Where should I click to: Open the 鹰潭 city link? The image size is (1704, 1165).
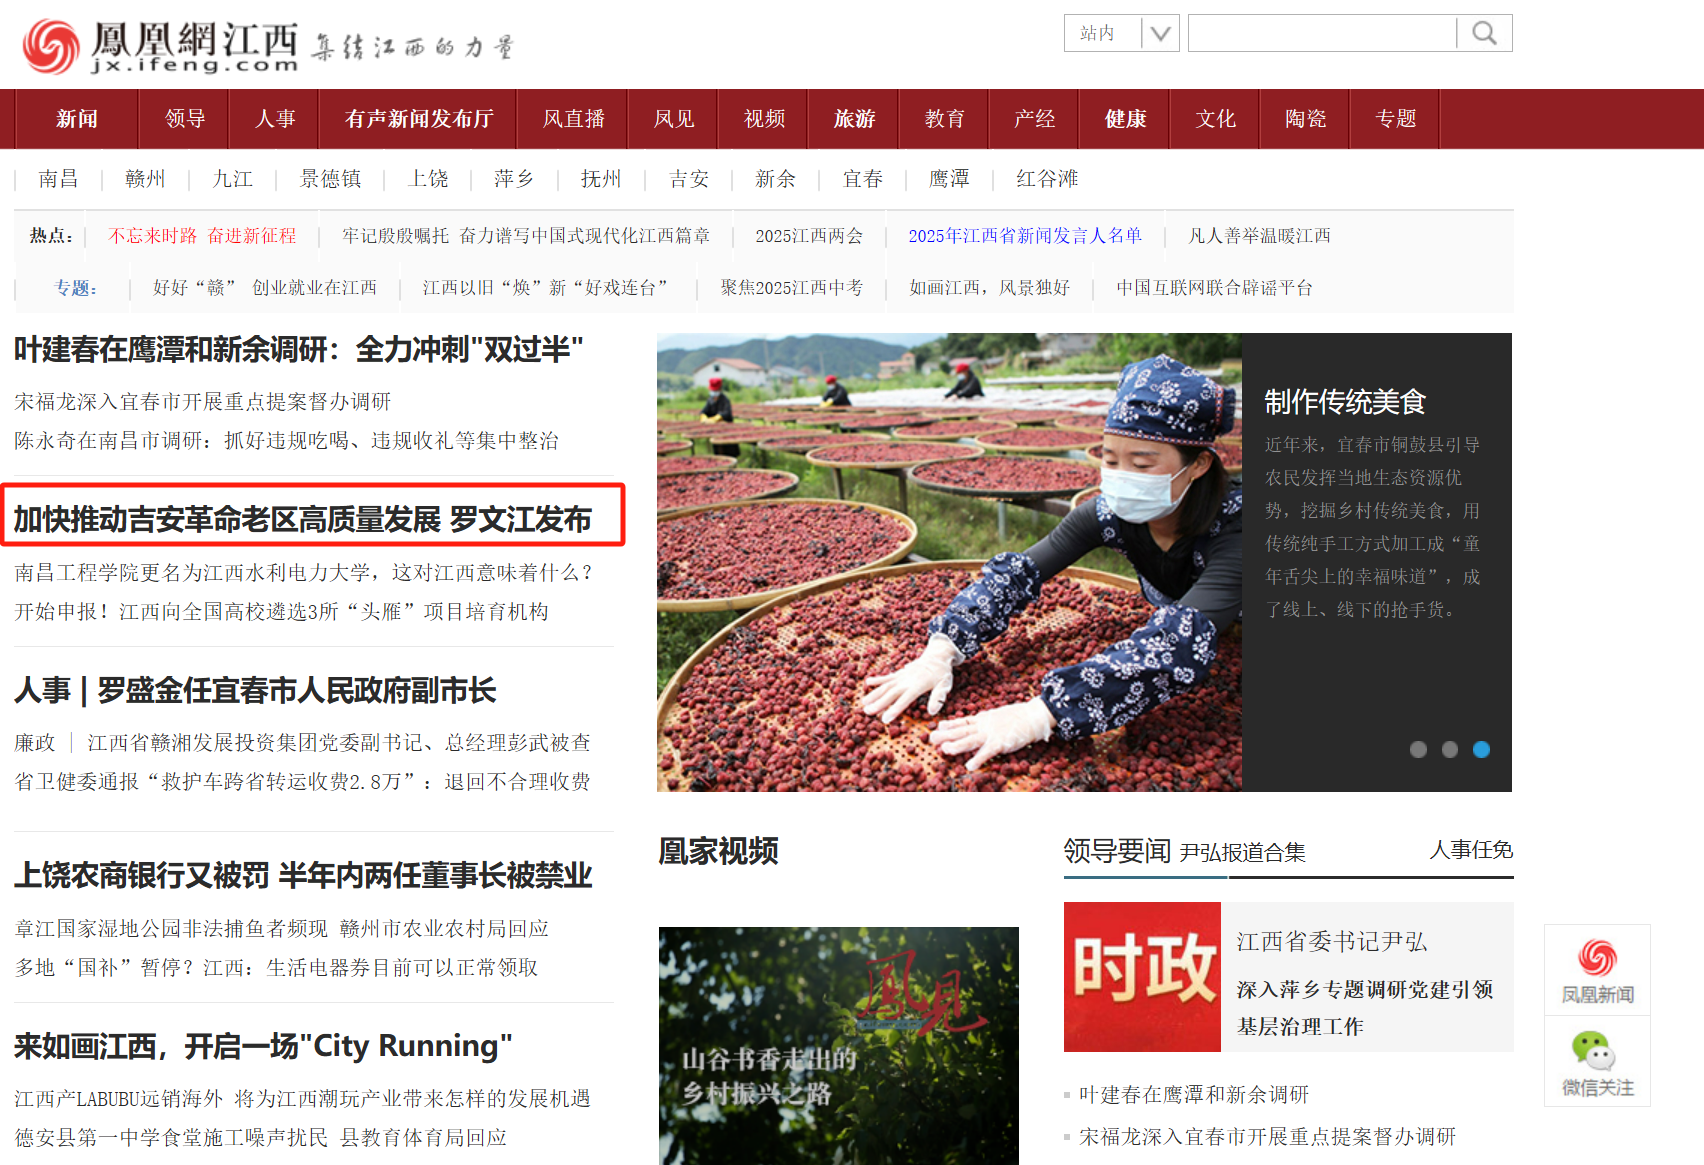[x=949, y=179]
